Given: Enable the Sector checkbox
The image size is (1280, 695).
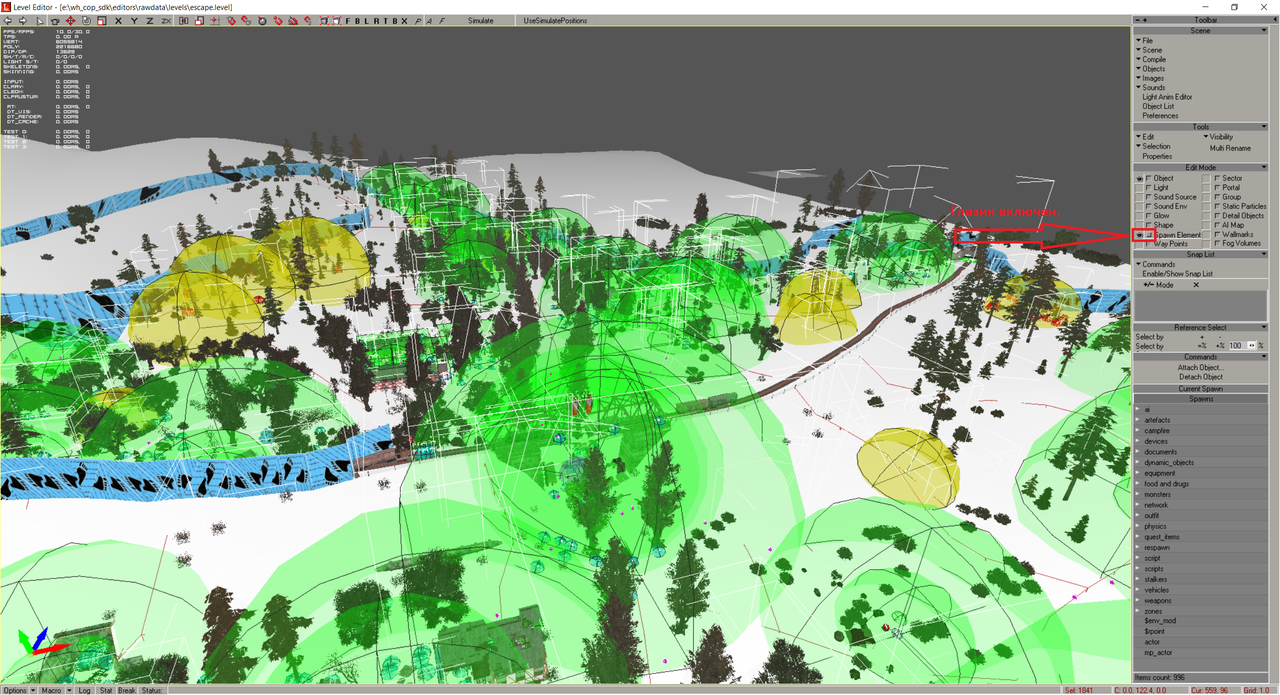Looking at the screenshot, I should 1217,179.
